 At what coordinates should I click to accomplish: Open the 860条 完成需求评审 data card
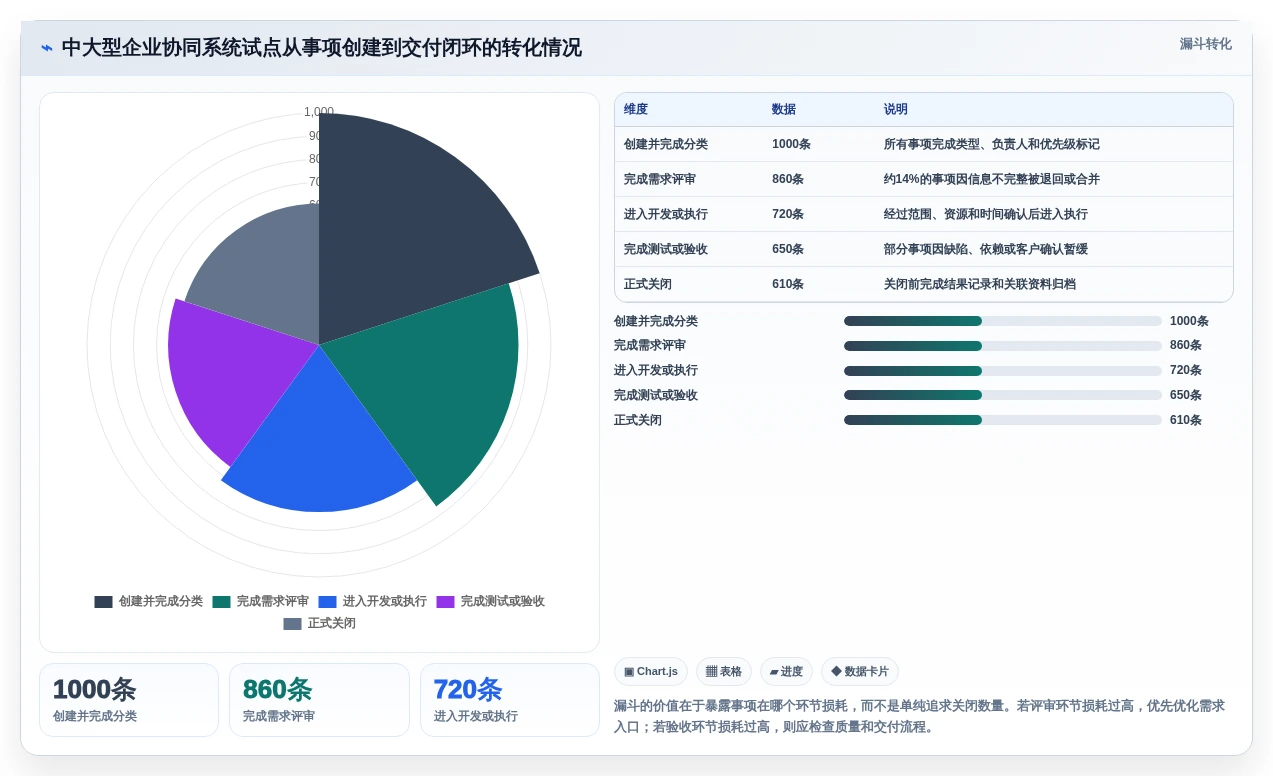(319, 700)
